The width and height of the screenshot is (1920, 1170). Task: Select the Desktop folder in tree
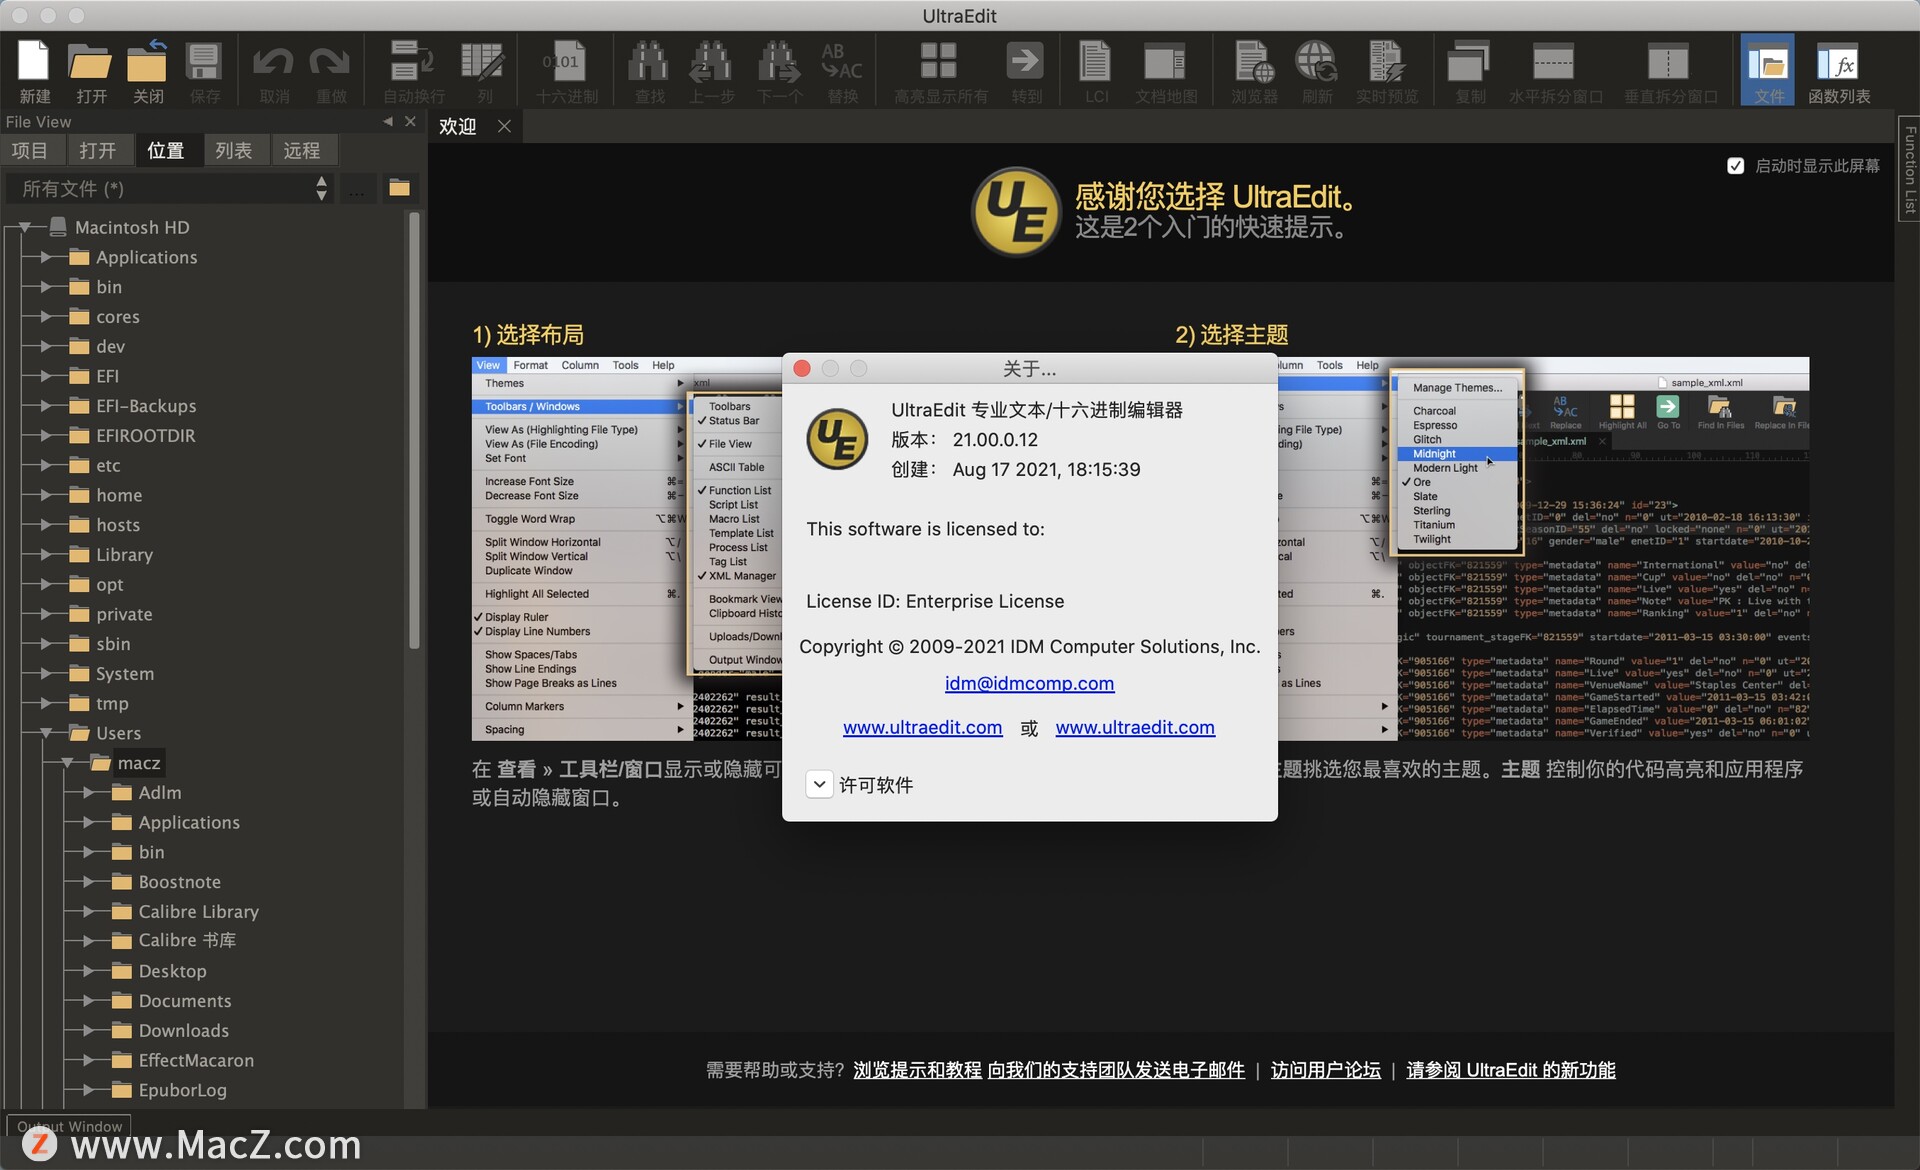point(172,971)
